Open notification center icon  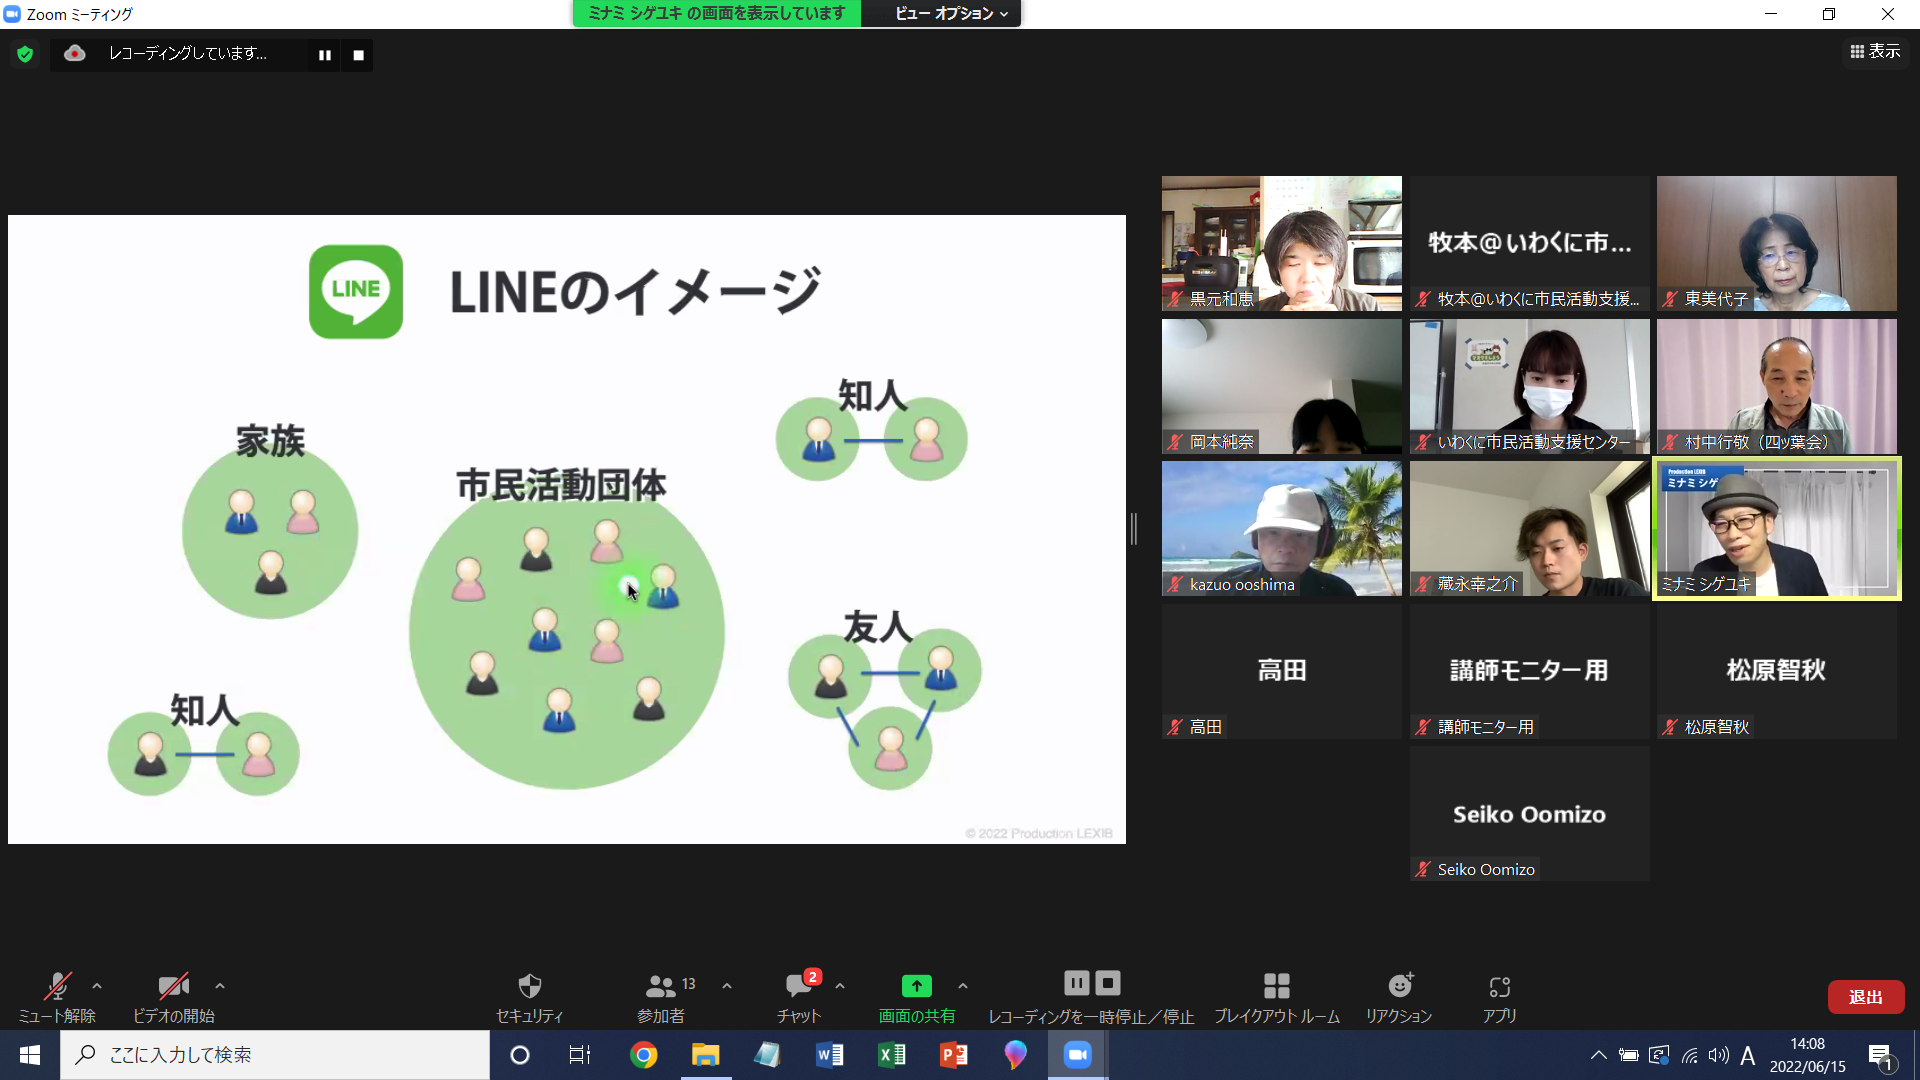click(x=1880, y=1056)
